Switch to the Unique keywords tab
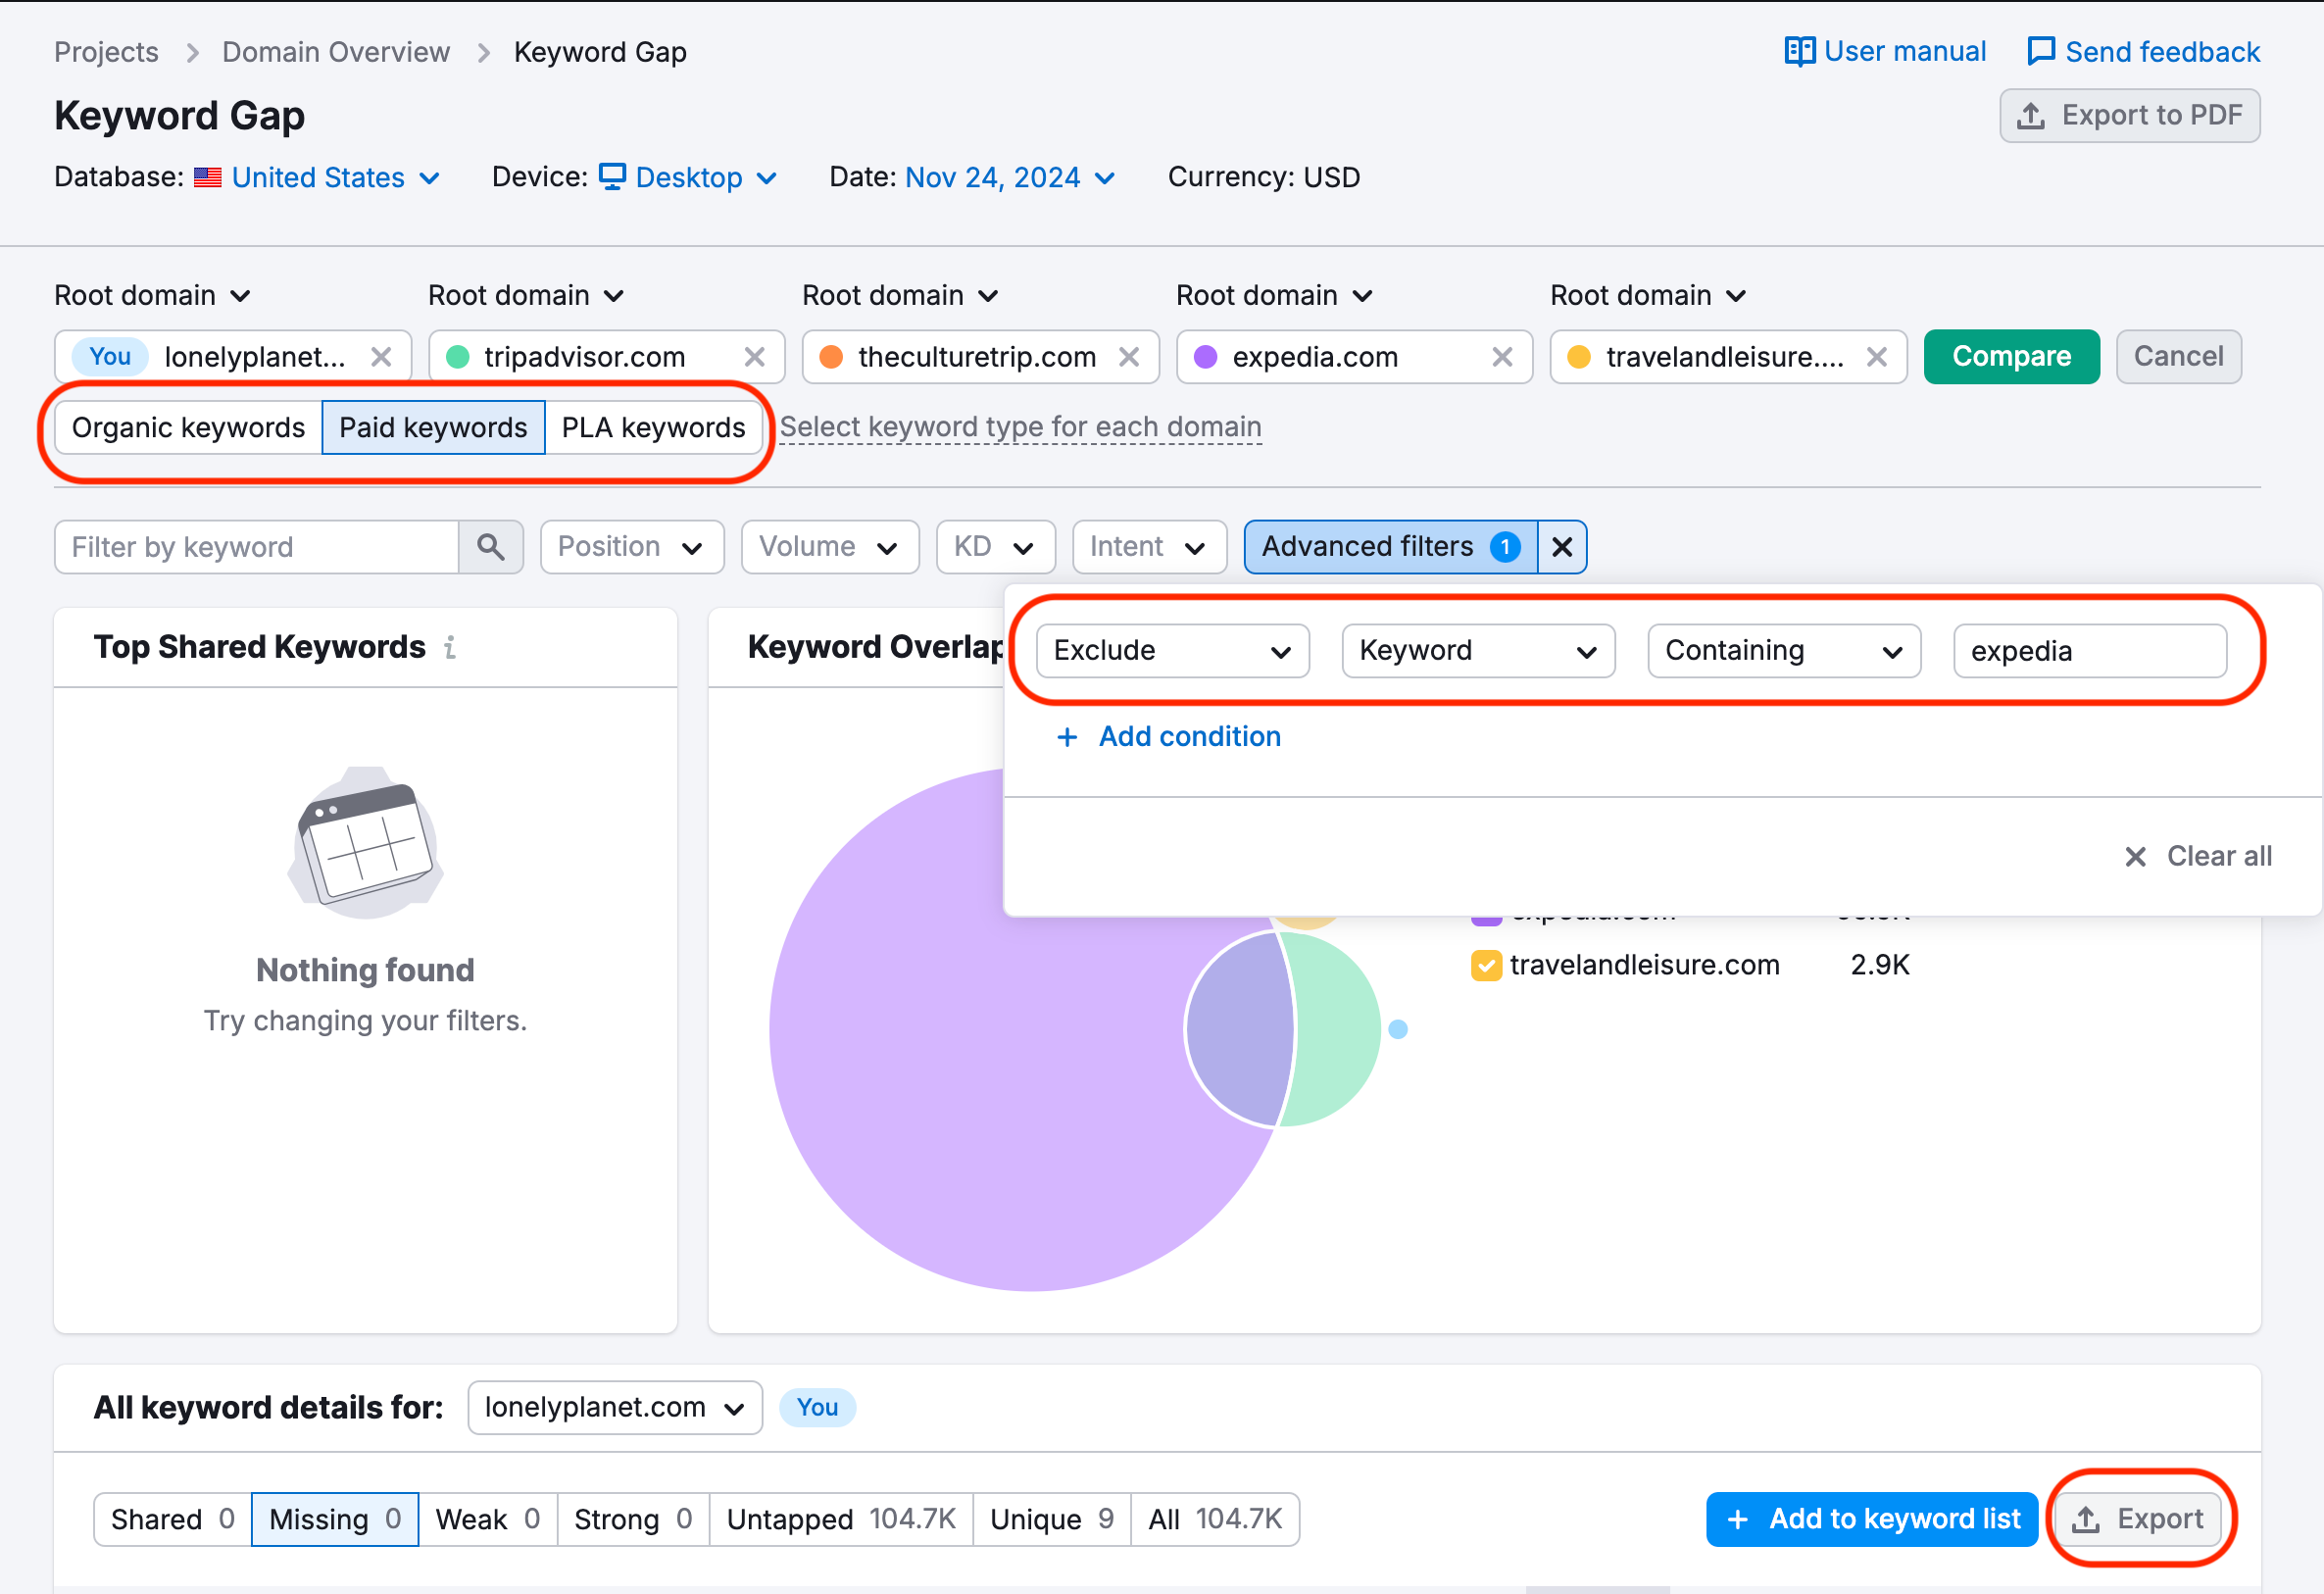 [x=1052, y=1520]
